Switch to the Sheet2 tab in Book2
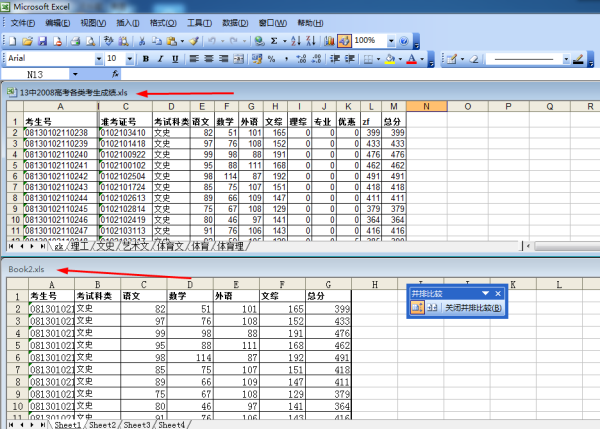600x429 pixels. click(x=103, y=425)
